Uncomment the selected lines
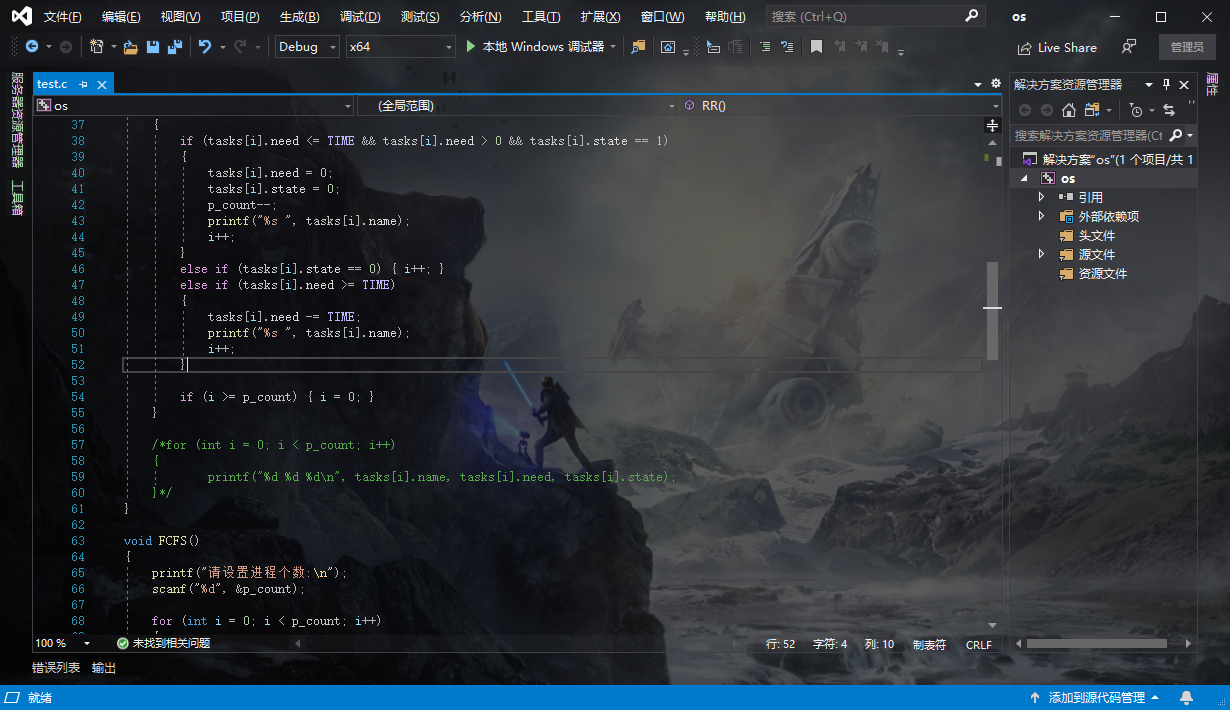The height and width of the screenshot is (710, 1230). [787, 47]
